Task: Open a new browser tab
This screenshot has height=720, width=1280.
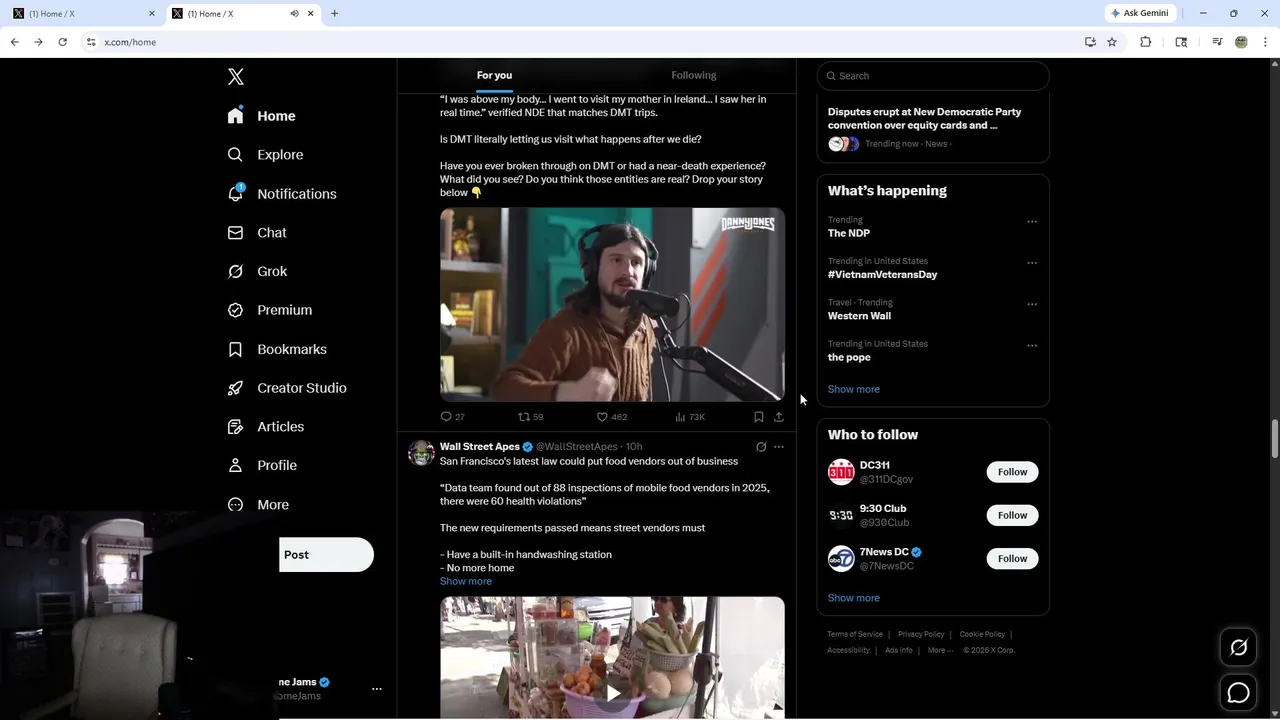Action: (x=334, y=13)
